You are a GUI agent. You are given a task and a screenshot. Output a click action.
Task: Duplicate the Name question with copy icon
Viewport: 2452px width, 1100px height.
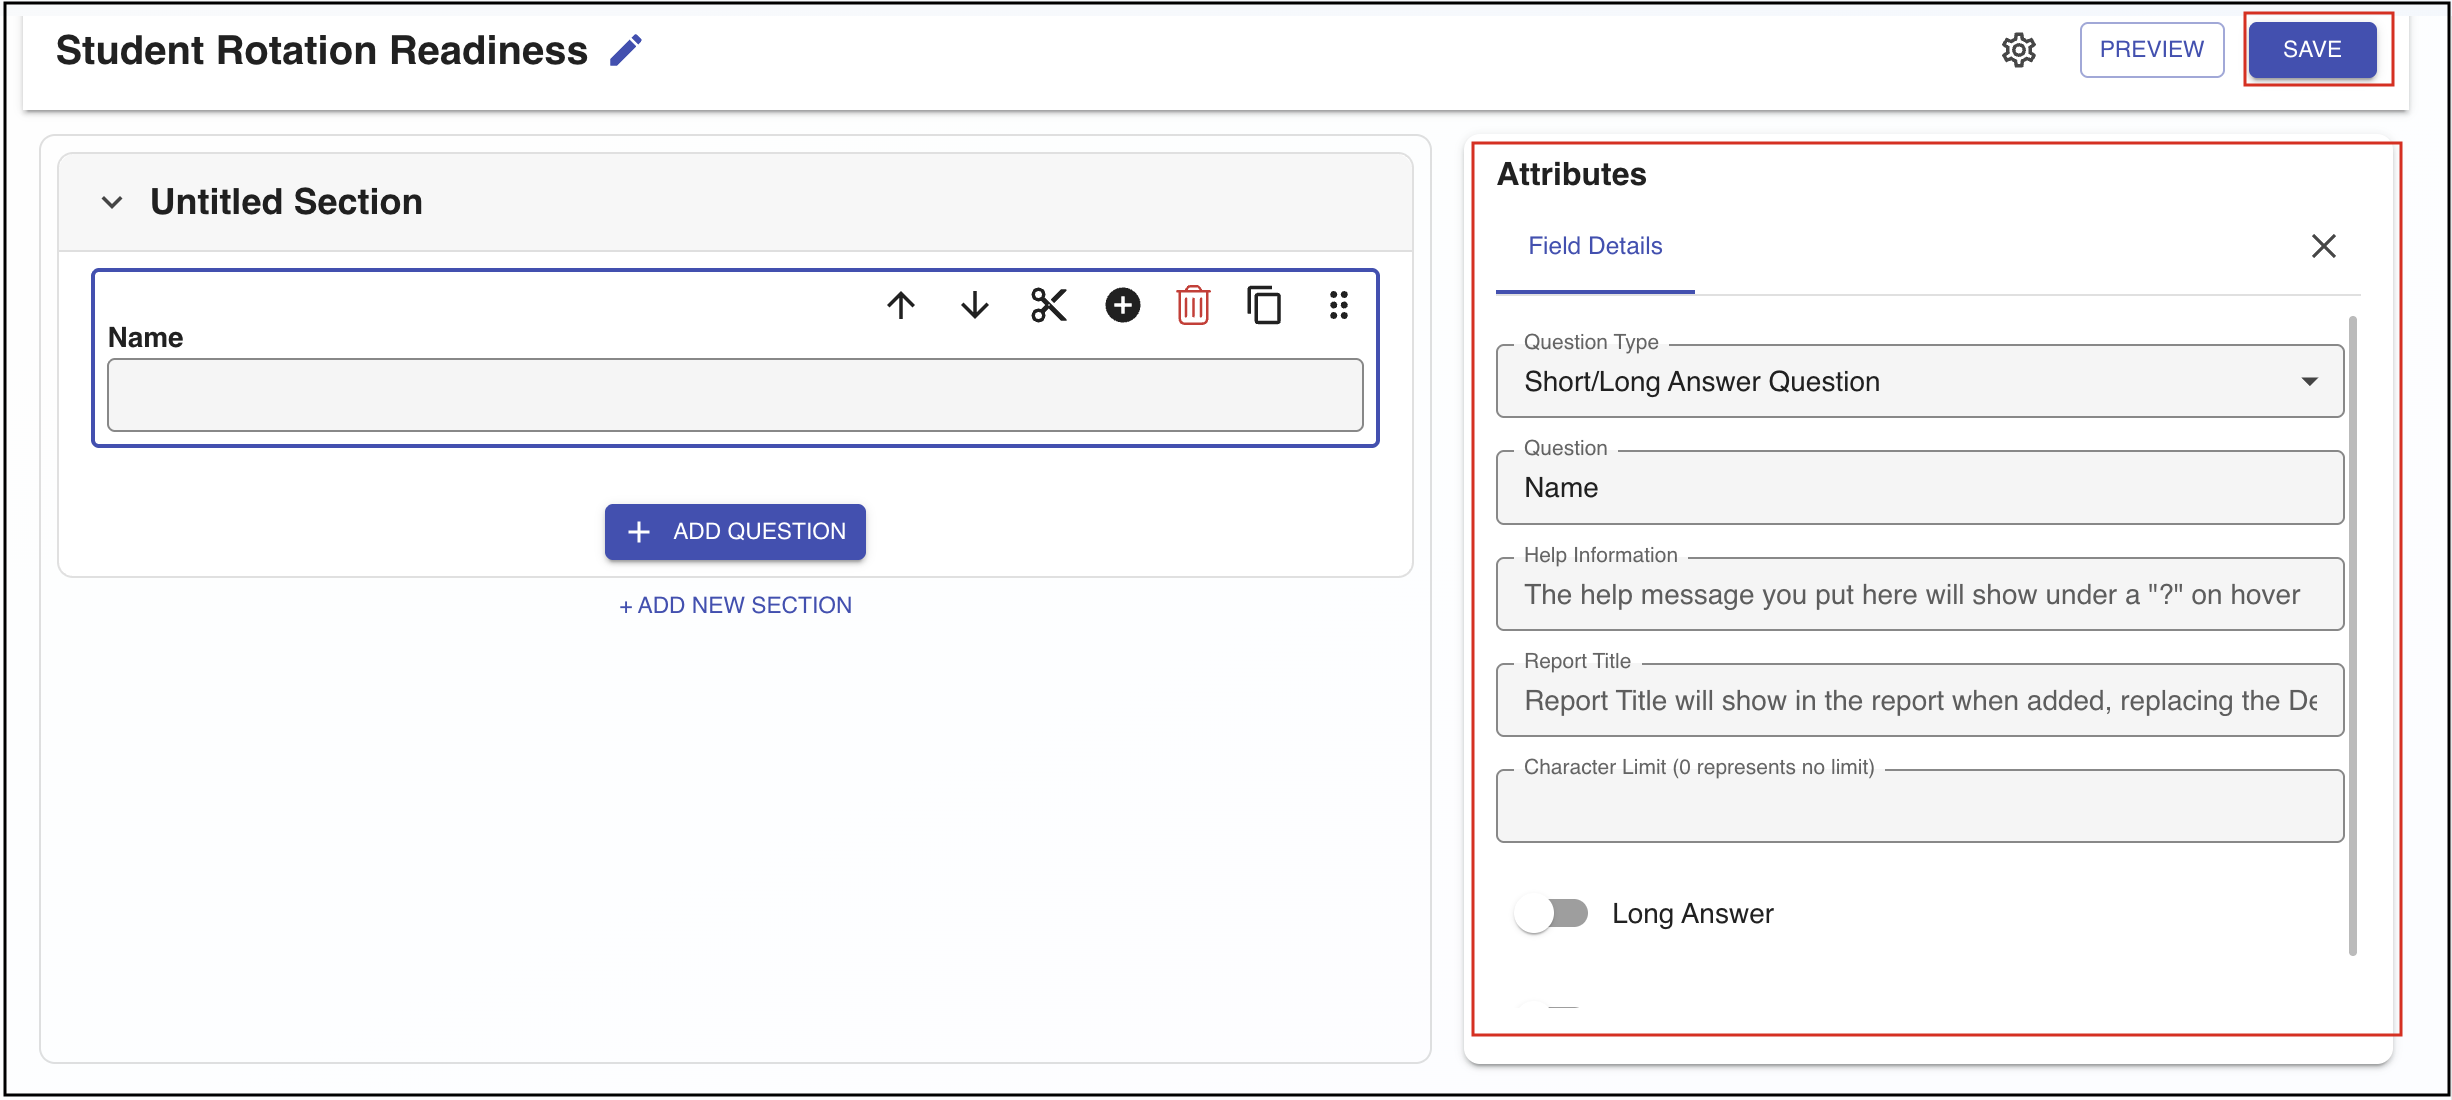pyautogui.click(x=1264, y=305)
